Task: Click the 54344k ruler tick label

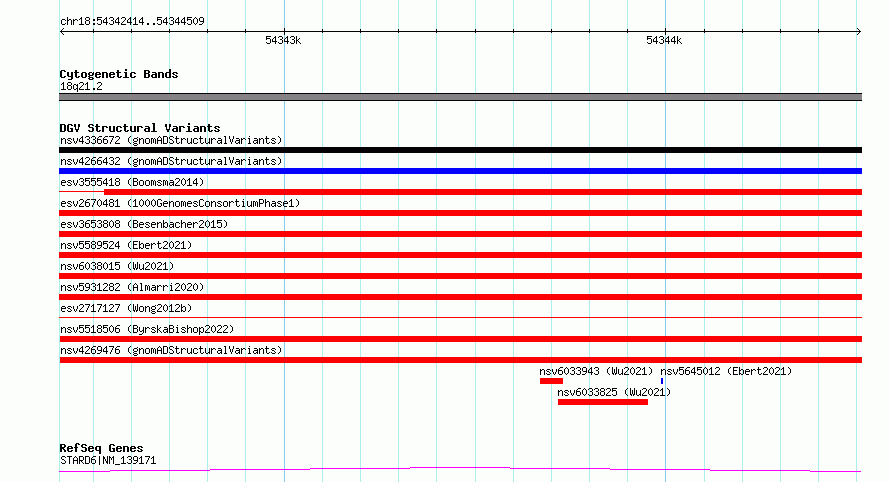Action: [x=664, y=40]
